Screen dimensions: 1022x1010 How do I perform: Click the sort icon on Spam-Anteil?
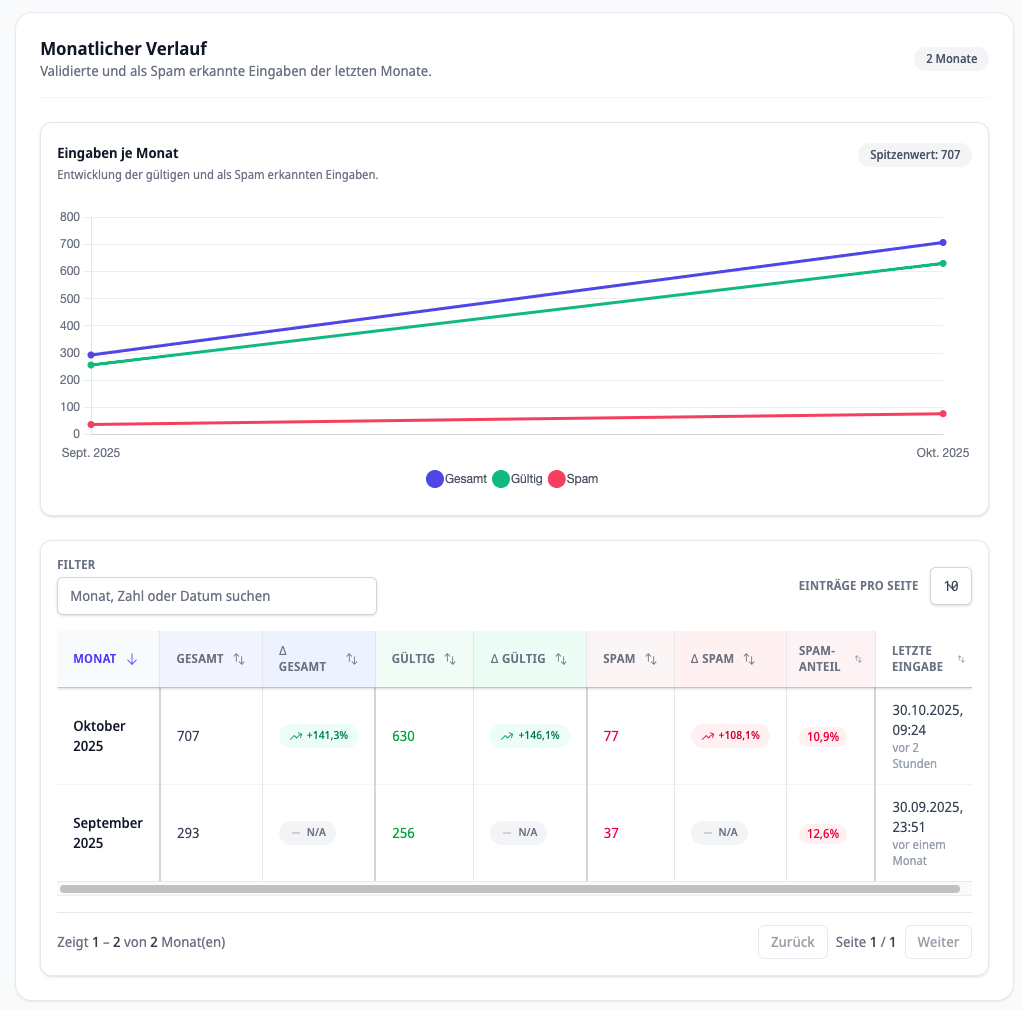[857, 659]
